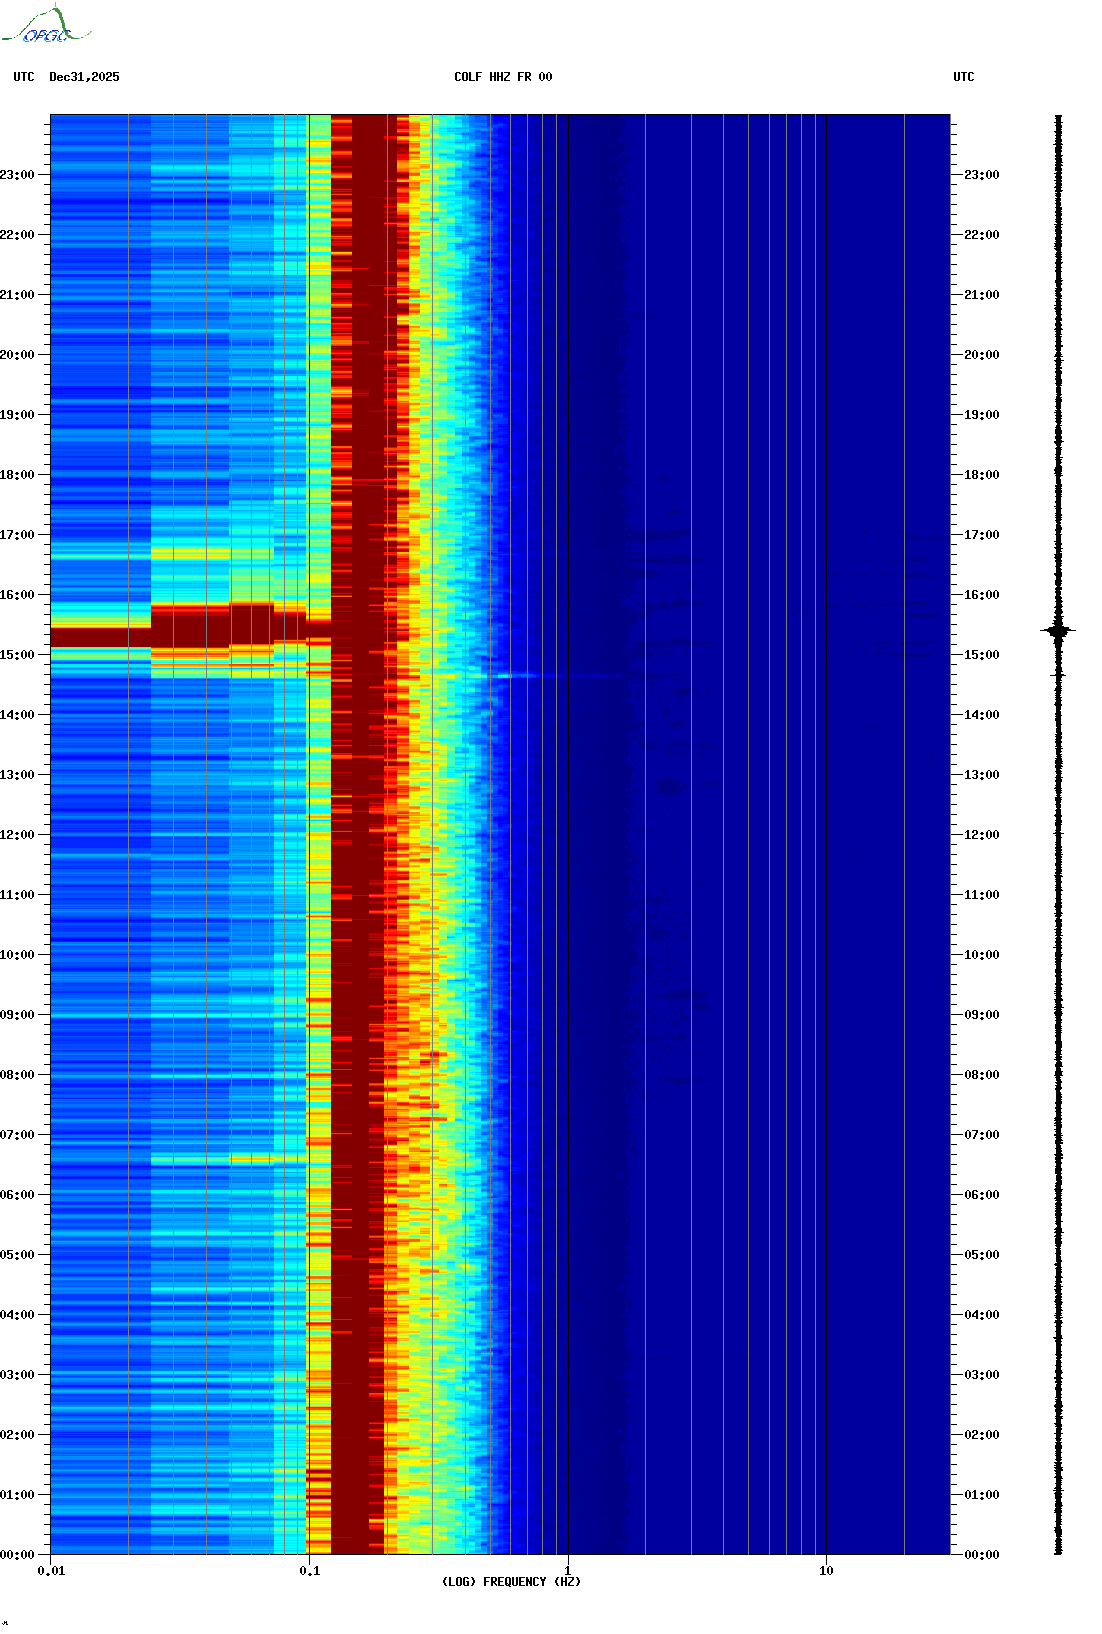
Task: Select the 23:00 tick on the left time axis
Action: click(x=18, y=175)
